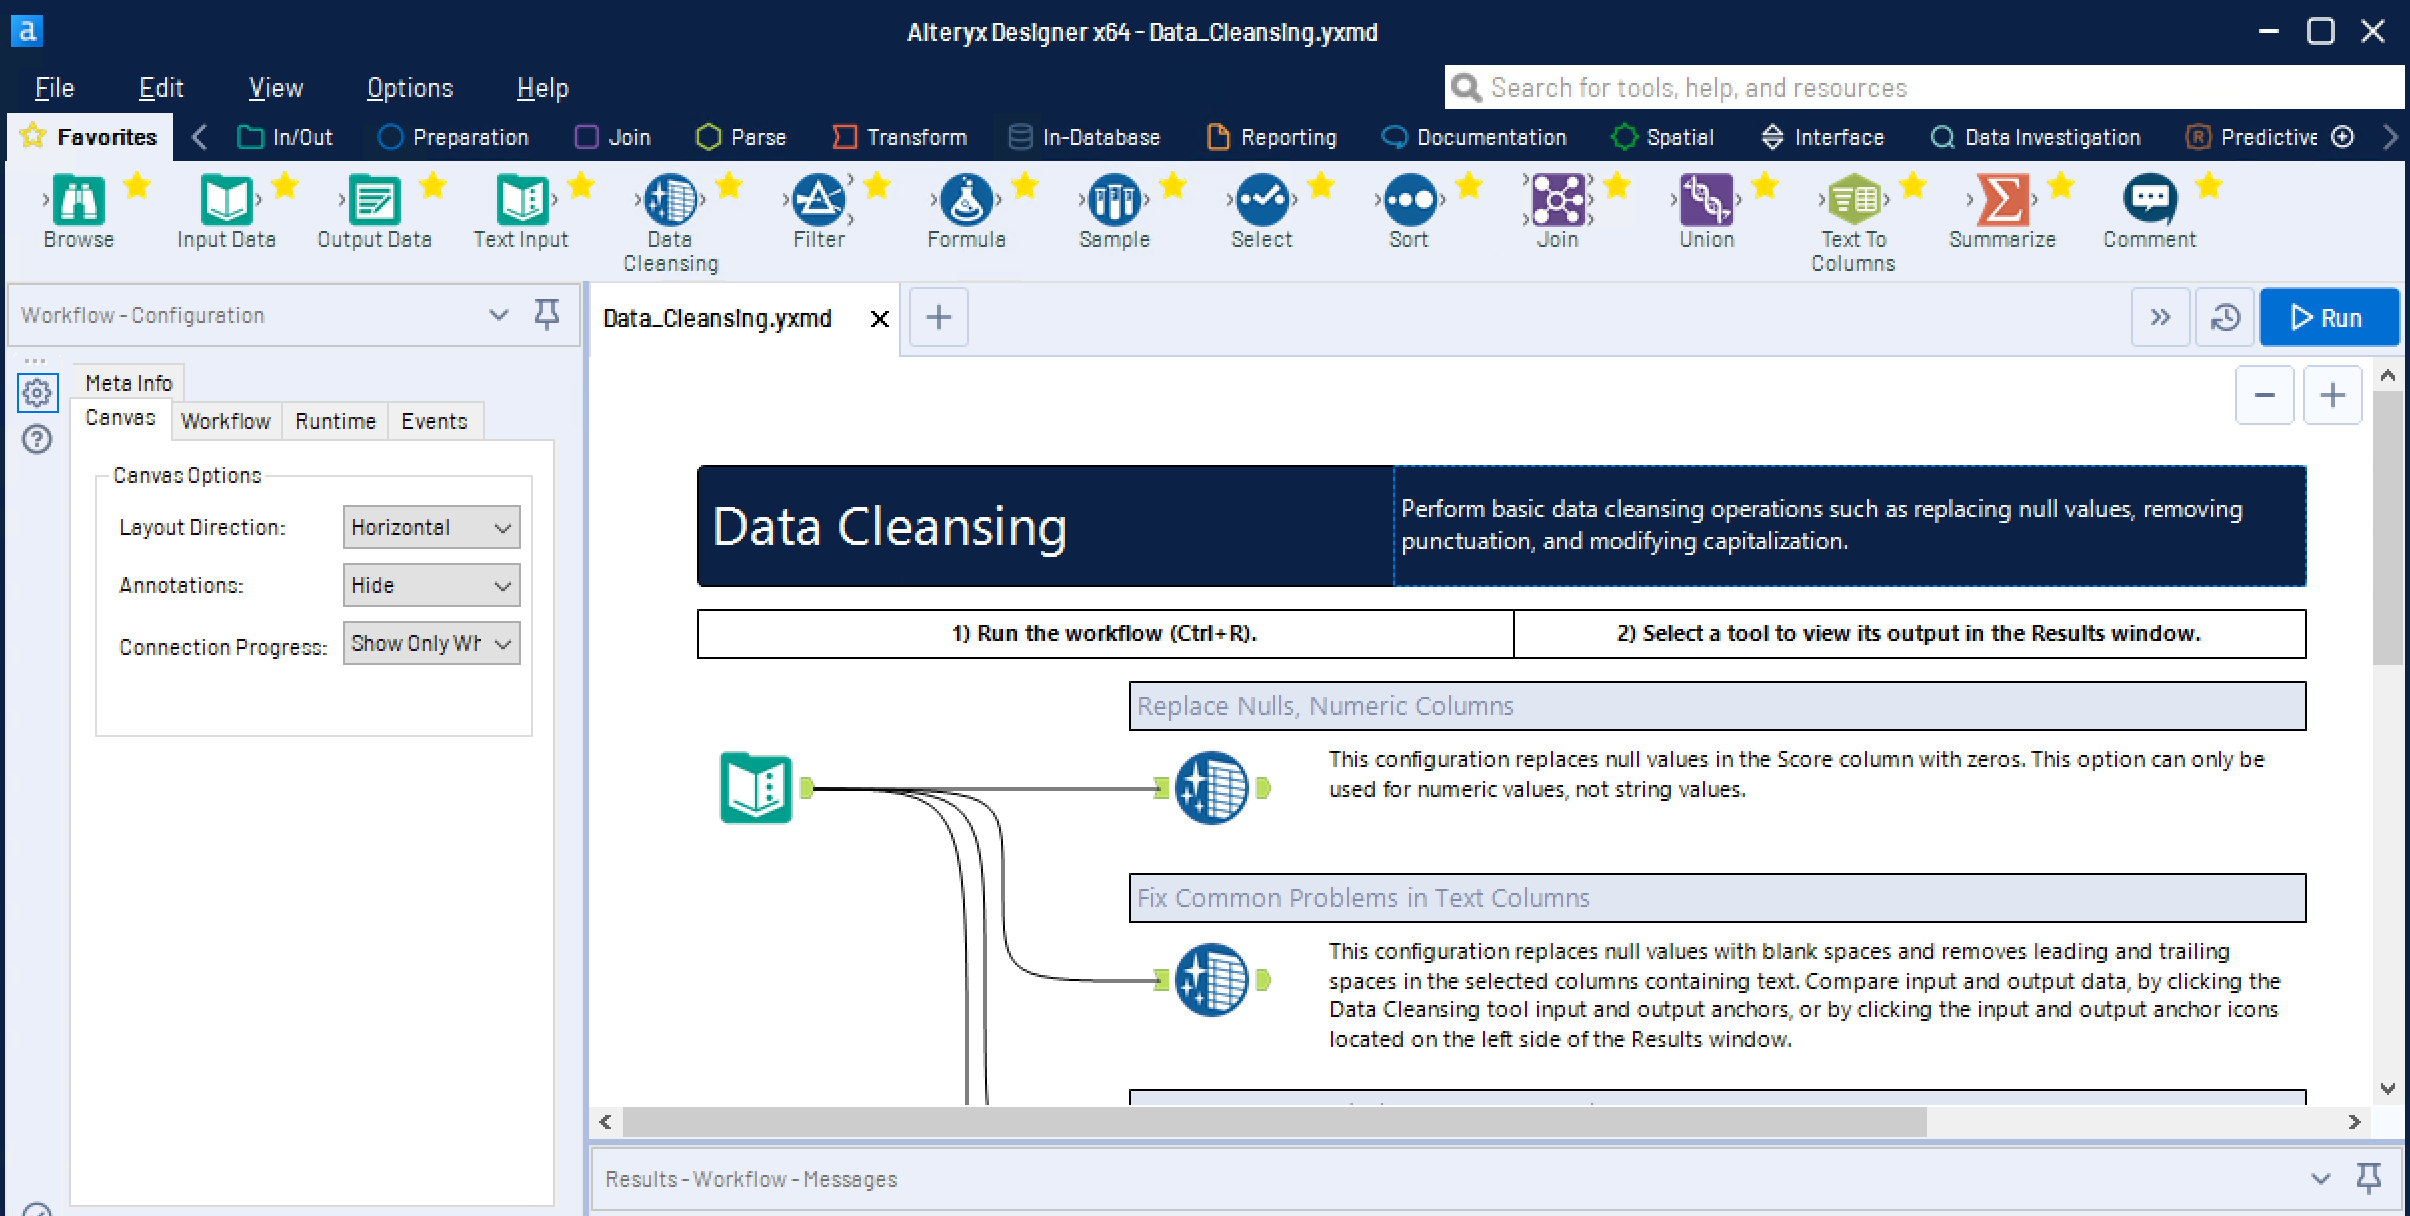Screen dimensions: 2410x1216
Task: Open the configuration gear icon in side panel
Action: click(38, 393)
